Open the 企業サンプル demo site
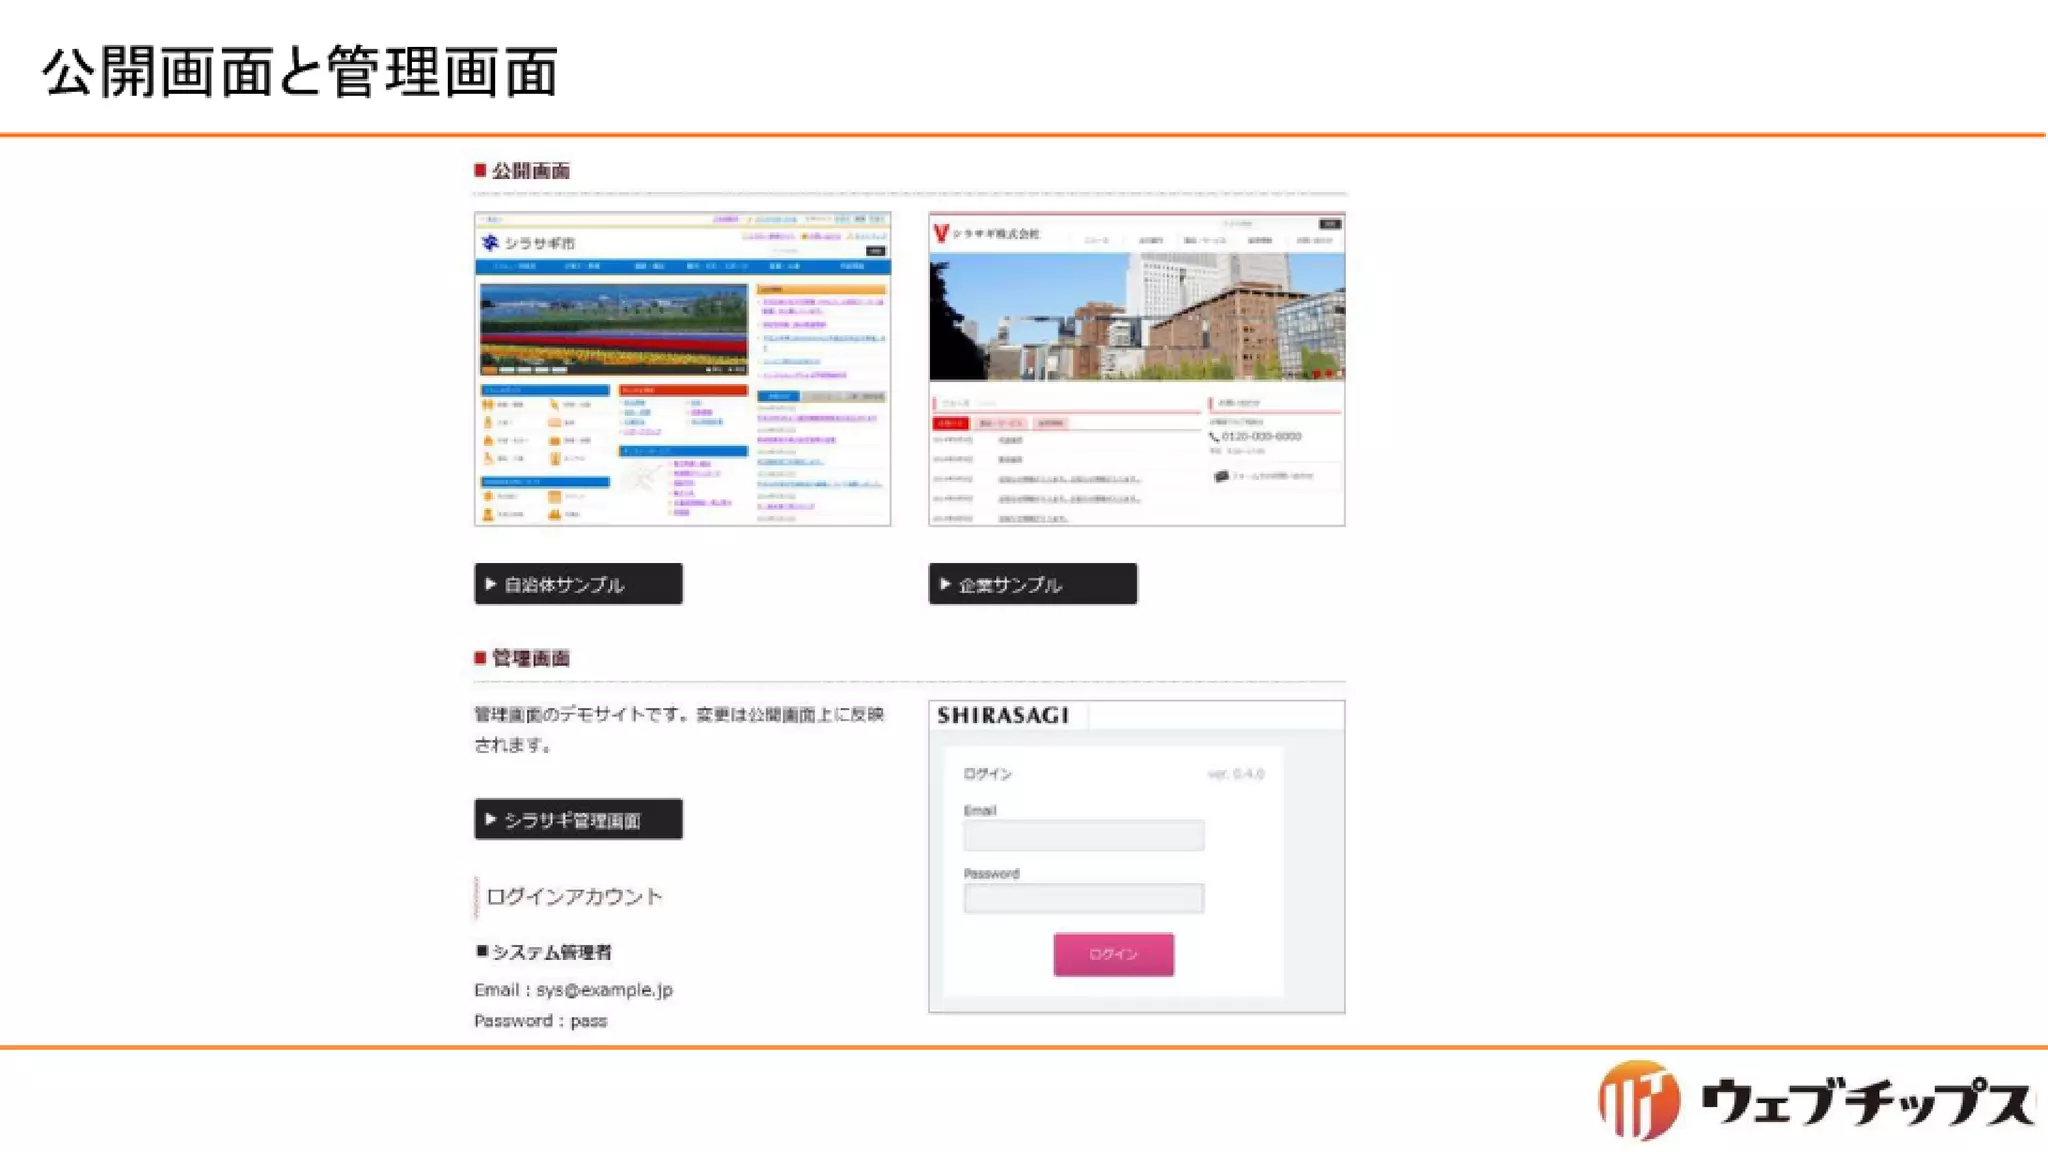The image size is (2048, 1152). point(1032,584)
